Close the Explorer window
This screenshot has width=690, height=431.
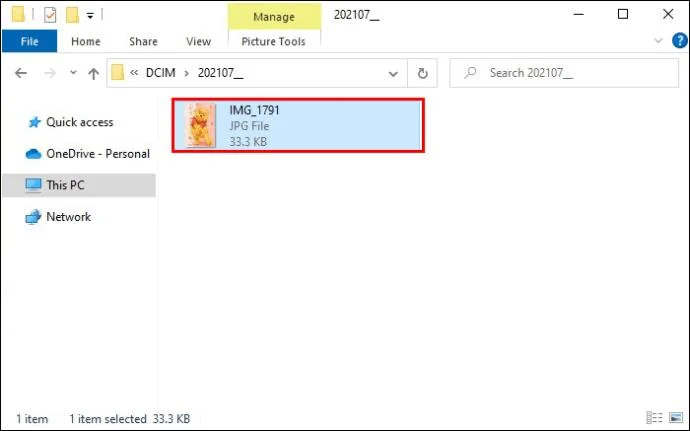click(x=668, y=15)
